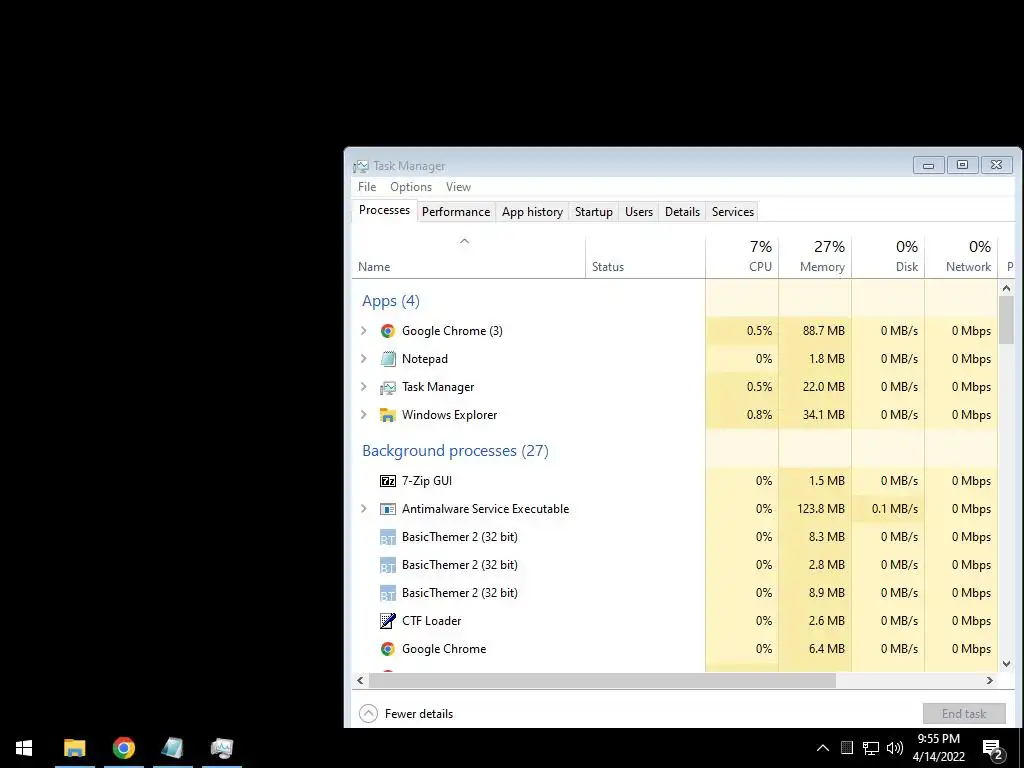Image resolution: width=1024 pixels, height=768 pixels.
Task: Click the 0.8% CPU cell for Windows Explorer
Action: pyautogui.click(x=742, y=415)
